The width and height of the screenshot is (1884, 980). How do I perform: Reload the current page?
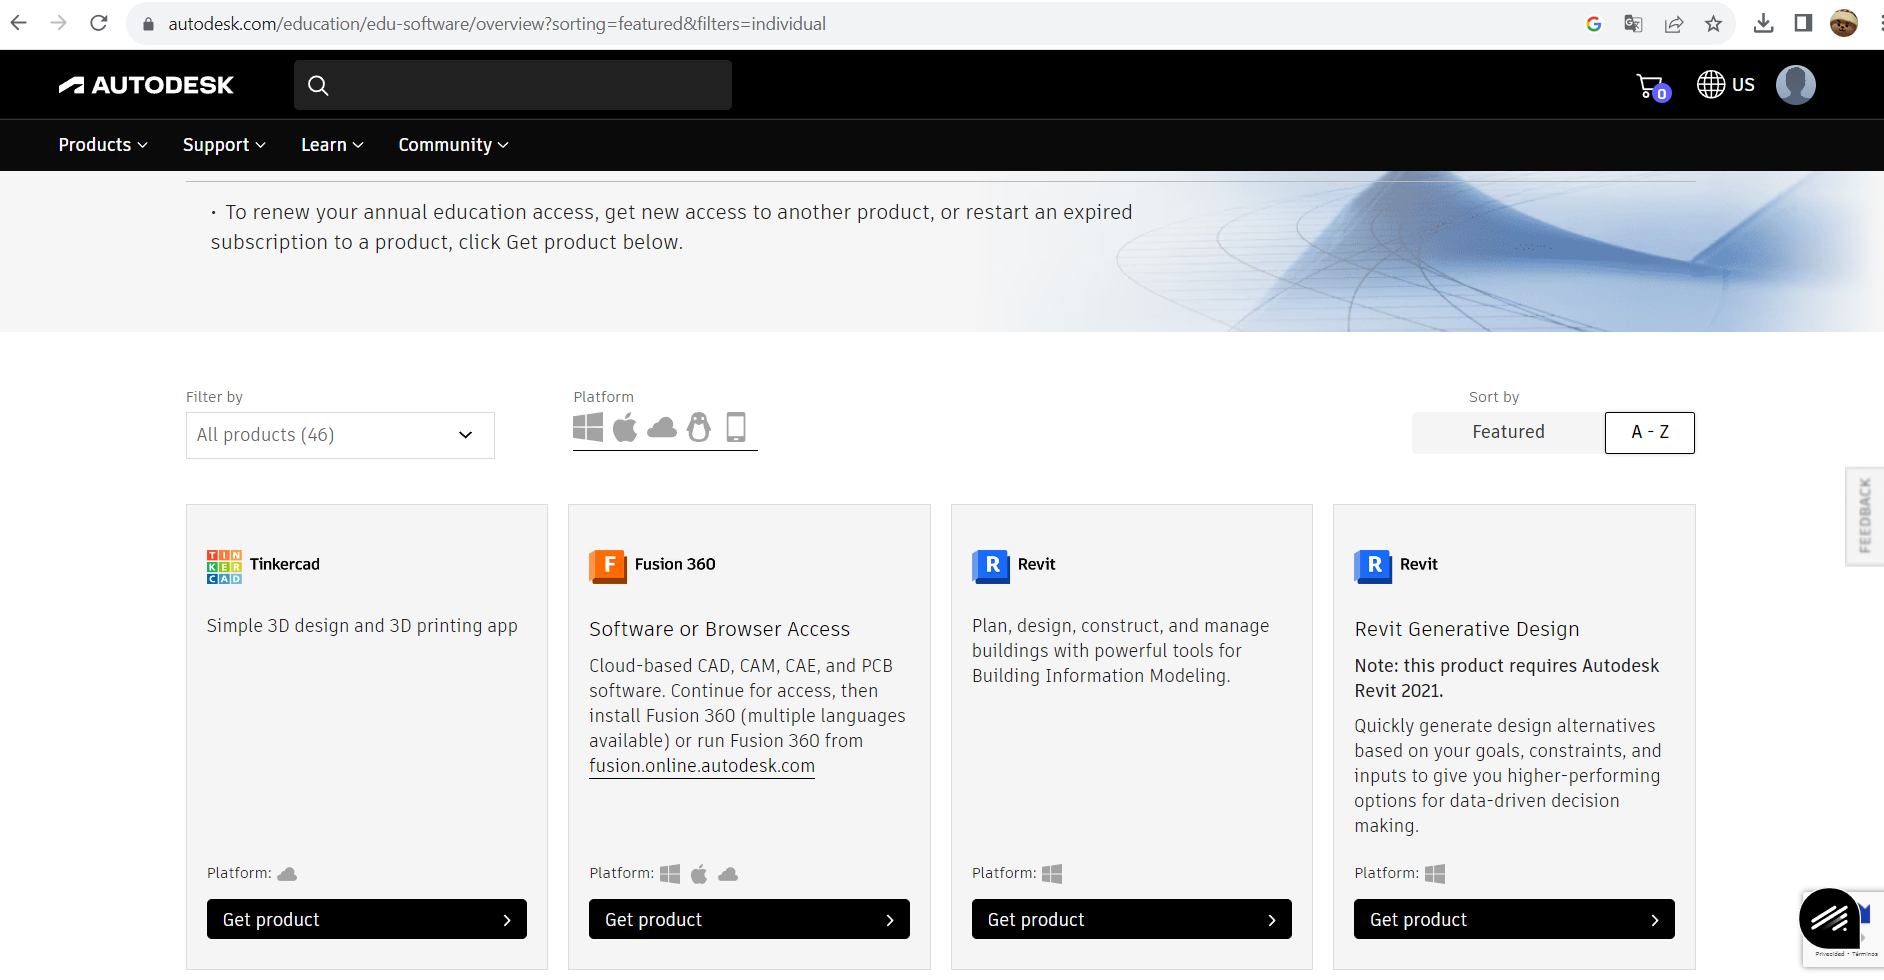(99, 23)
